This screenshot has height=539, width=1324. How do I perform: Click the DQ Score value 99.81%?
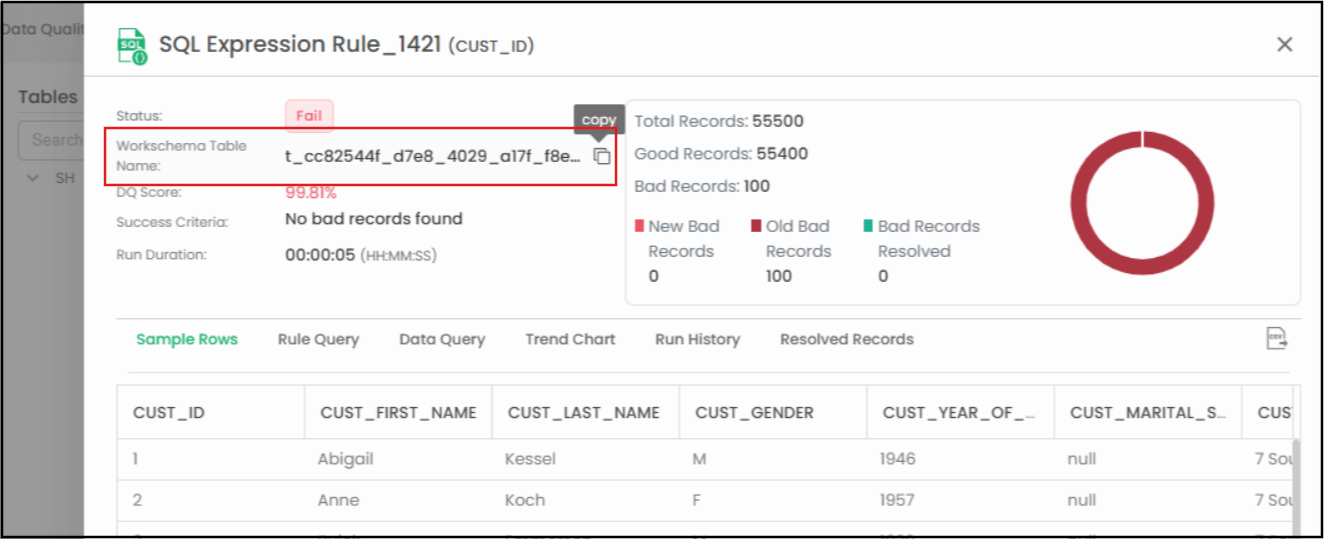pos(311,193)
